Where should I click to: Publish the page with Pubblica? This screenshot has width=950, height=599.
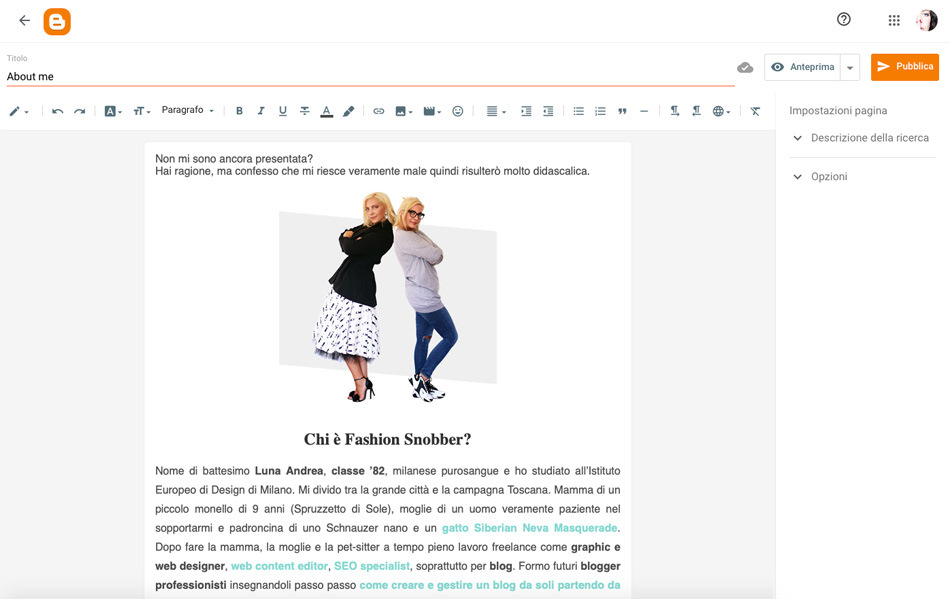point(905,67)
